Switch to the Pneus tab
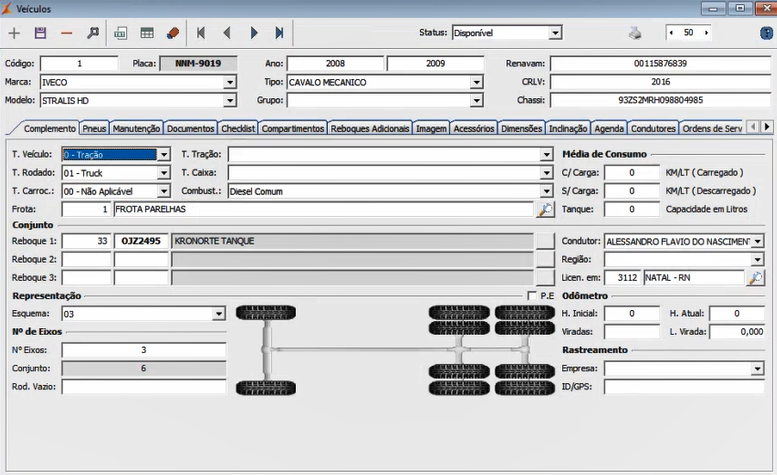Viewport: 777px width, 475px height. click(x=94, y=128)
